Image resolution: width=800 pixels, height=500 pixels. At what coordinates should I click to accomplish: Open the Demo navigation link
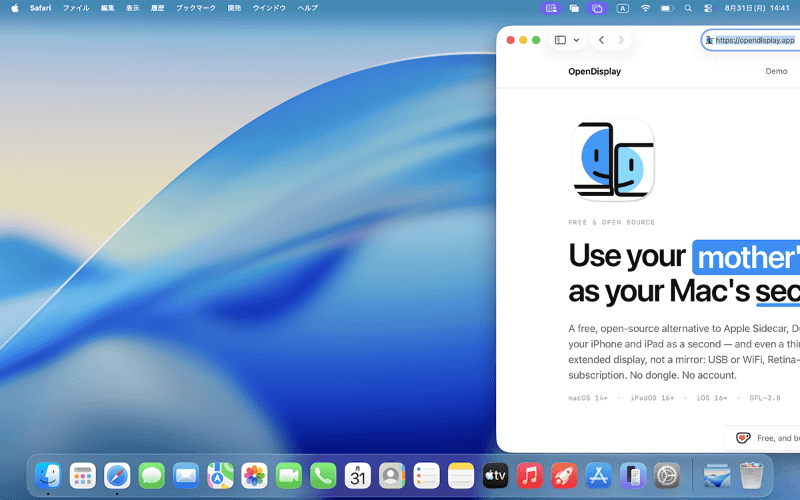pyautogui.click(x=776, y=71)
